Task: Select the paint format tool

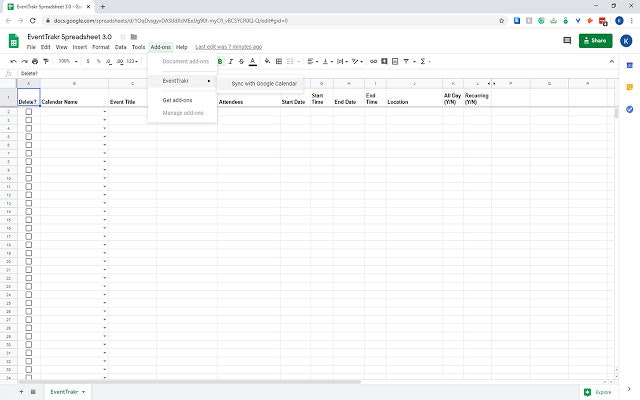Action: (46, 61)
